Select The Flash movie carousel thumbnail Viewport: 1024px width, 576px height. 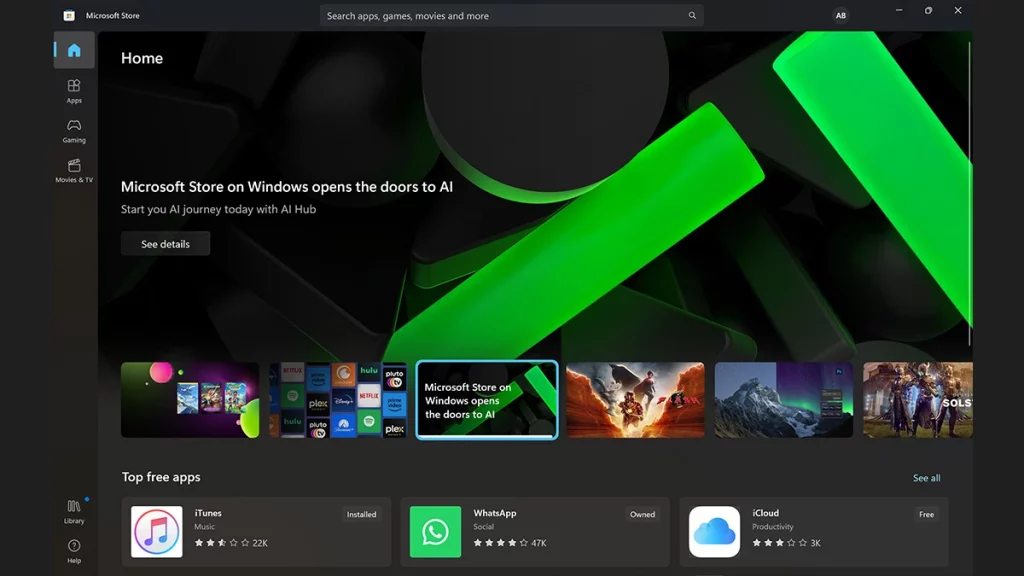(x=635, y=400)
